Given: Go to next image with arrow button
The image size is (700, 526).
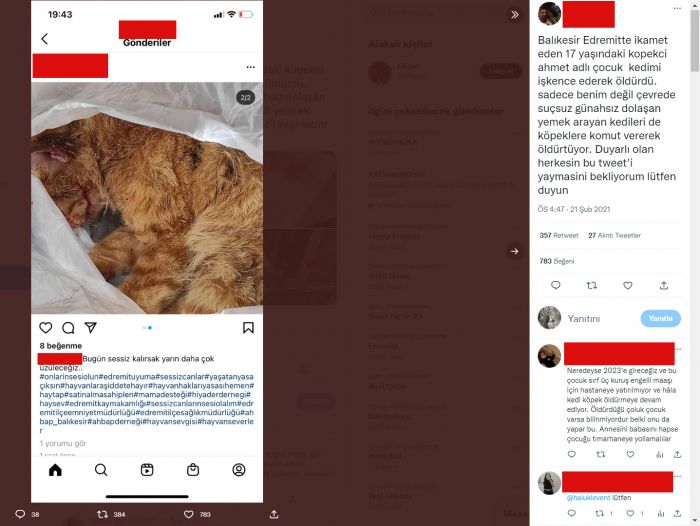Looking at the screenshot, I should [514, 251].
